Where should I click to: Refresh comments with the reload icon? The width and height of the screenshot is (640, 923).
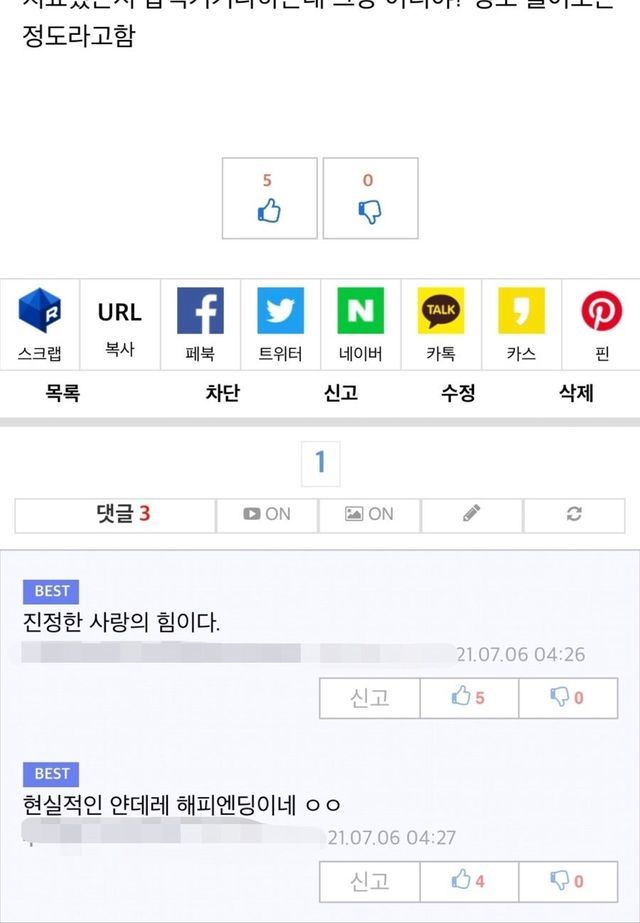pos(574,516)
